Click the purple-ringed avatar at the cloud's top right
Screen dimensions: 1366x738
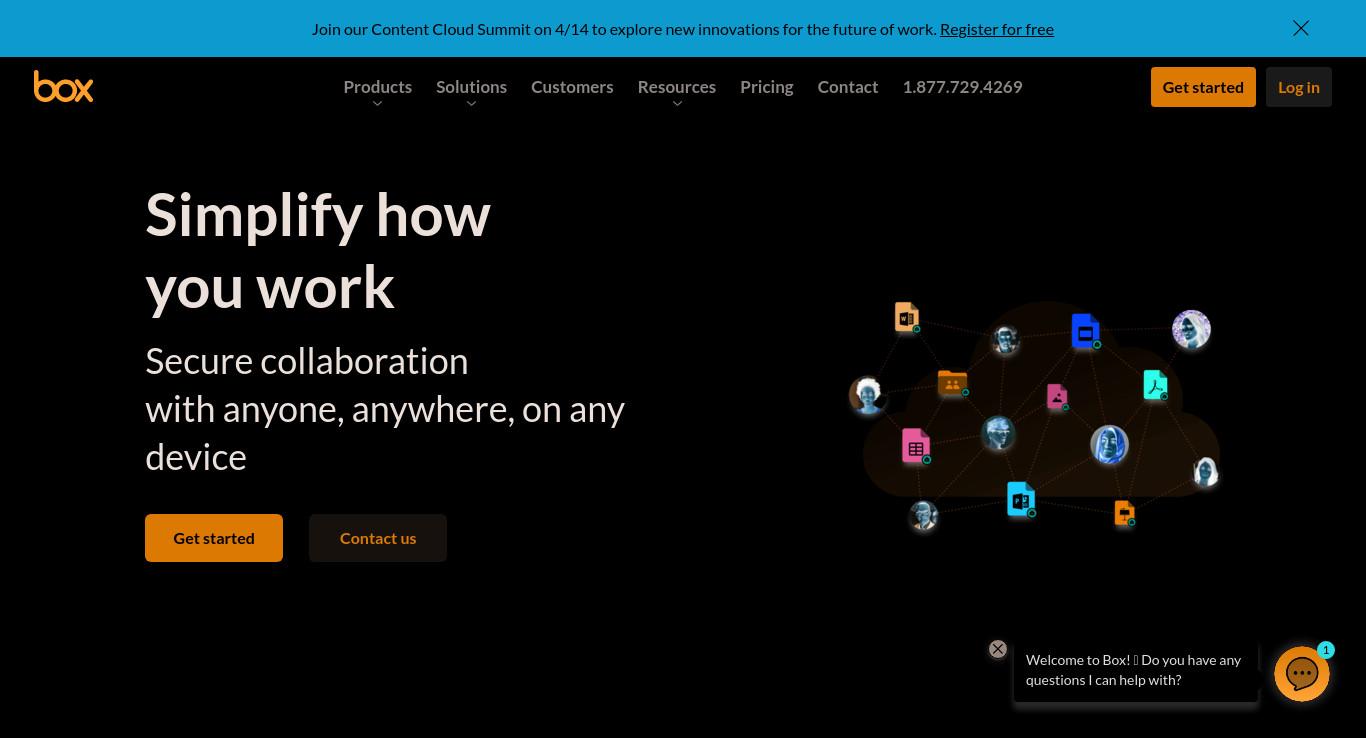click(x=1191, y=329)
